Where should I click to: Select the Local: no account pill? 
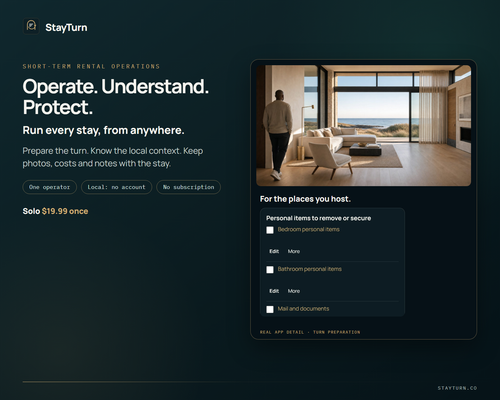[116, 187]
